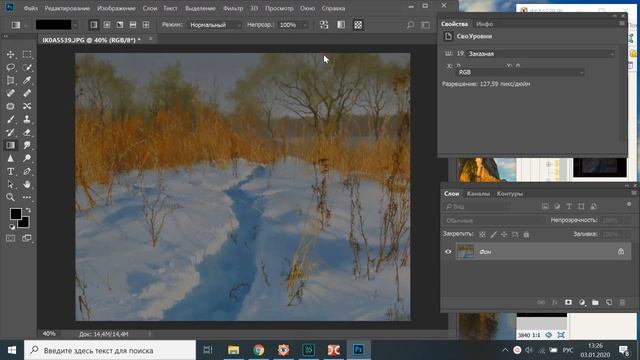This screenshot has height=360, width=640.
Task: Choose the linear gradient type
Action: (x=94, y=25)
